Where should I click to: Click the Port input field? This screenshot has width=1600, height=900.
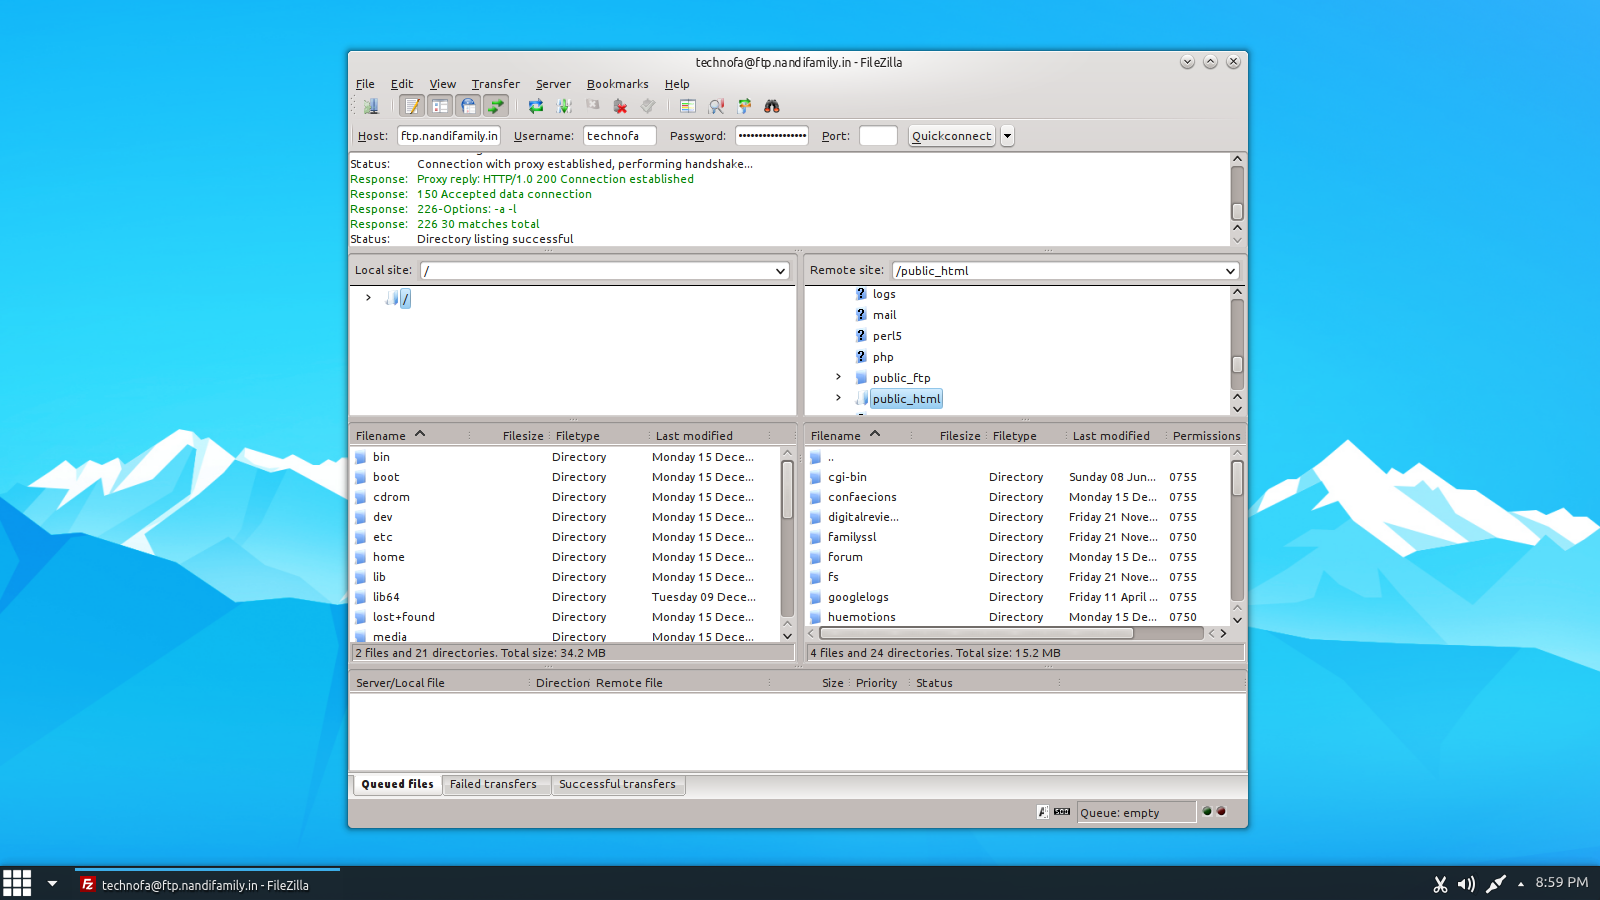click(878, 136)
